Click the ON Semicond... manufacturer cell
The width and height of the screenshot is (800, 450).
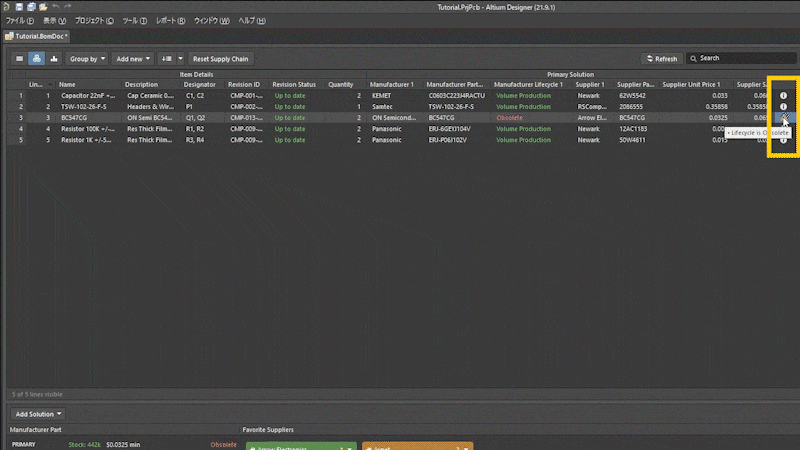394,118
